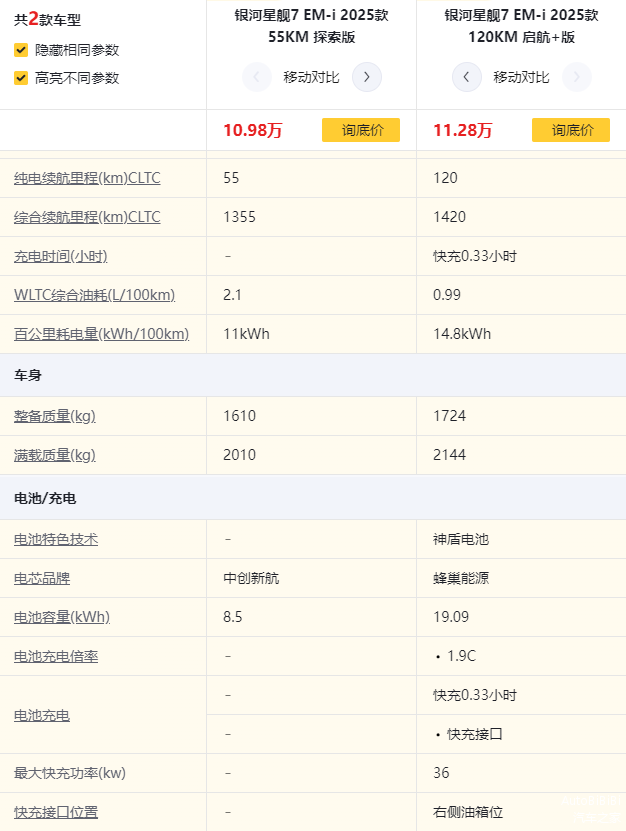Screen dimensions: 626x831
Task: Click 询底价 button for 10.98万 model
Action: [360, 130]
